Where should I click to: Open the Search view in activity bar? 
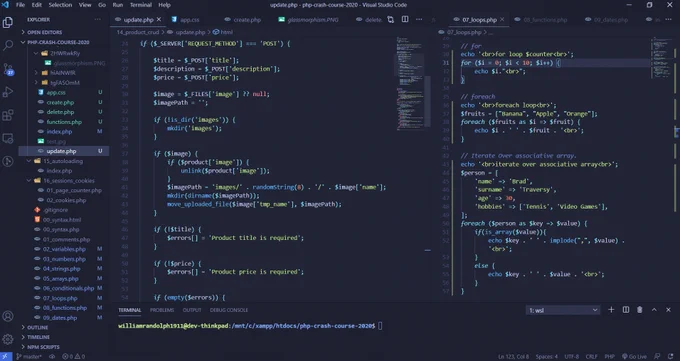point(8,45)
